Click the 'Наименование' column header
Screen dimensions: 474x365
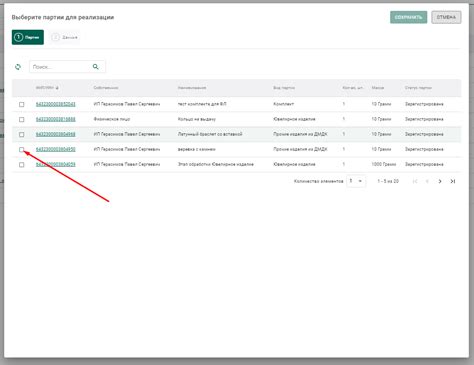click(192, 88)
